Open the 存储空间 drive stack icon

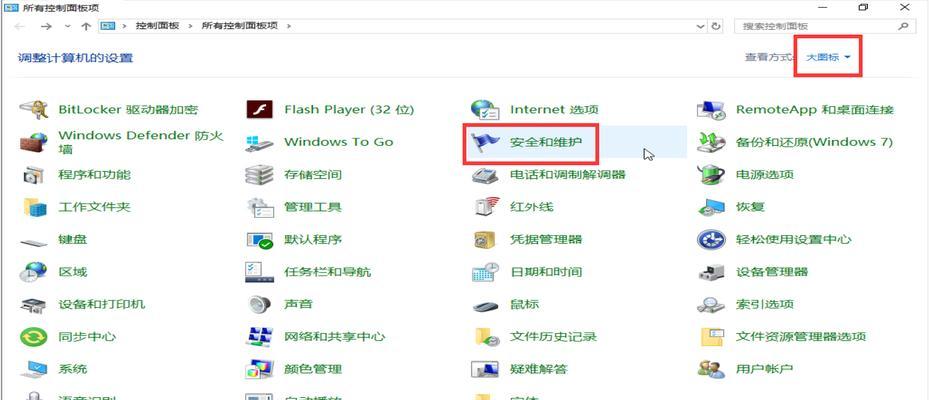pyautogui.click(x=259, y=175)
